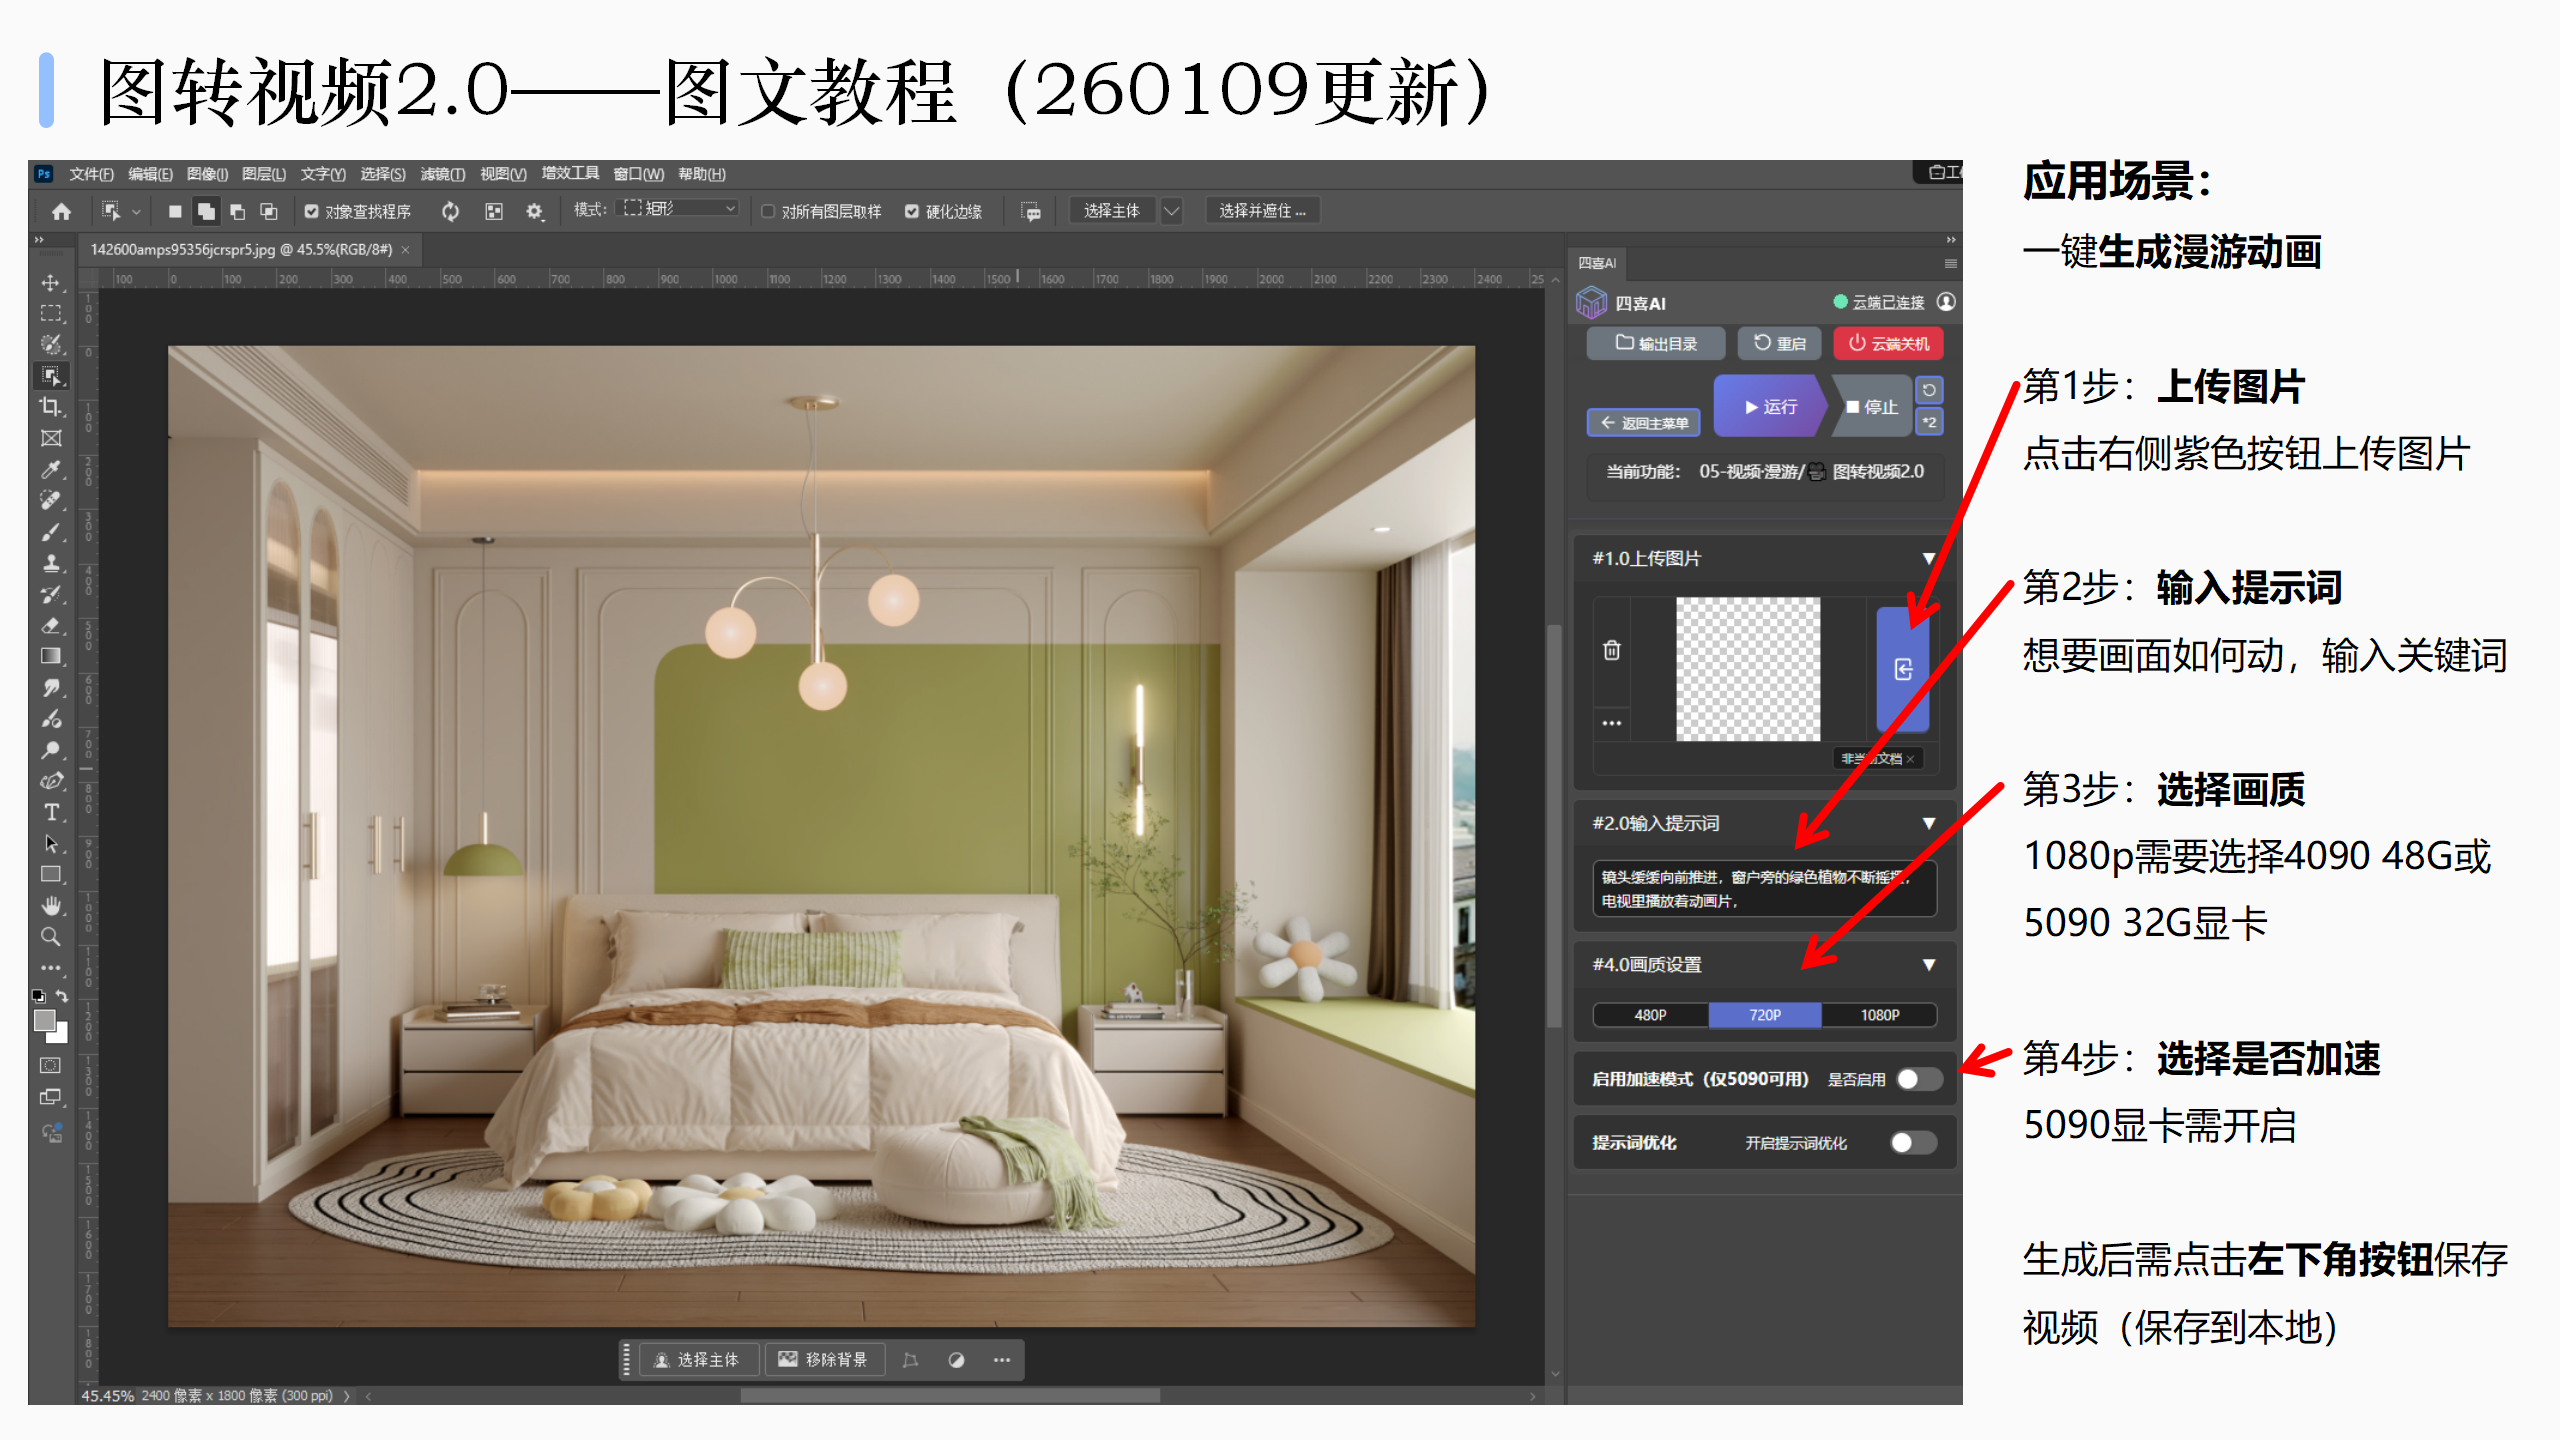Enable the prompt optimization switch
The width and height of the screenshot is (2560, 1440).
(1912, 1143)
